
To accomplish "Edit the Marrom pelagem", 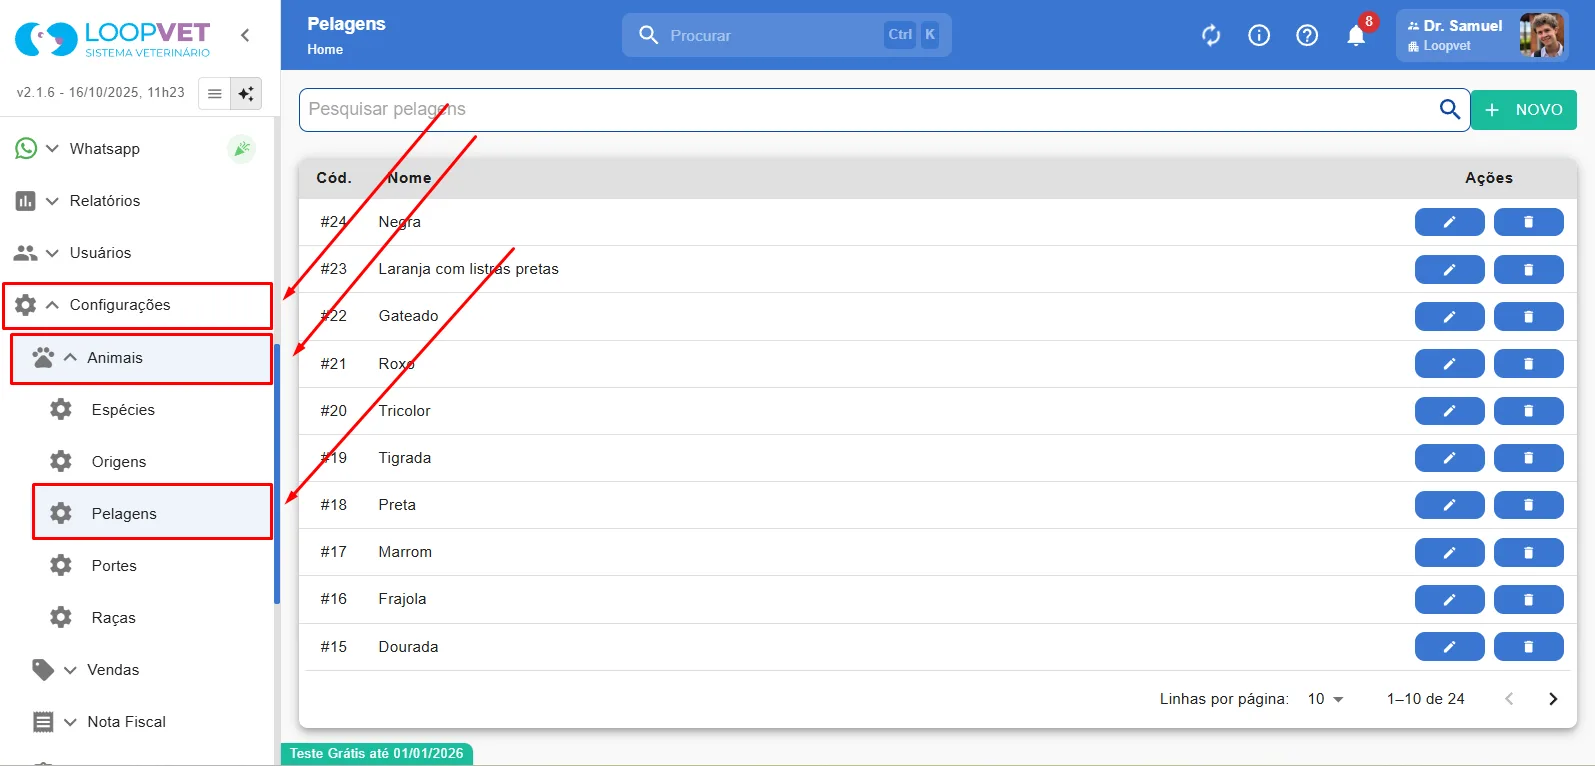I will (1449, 552).
